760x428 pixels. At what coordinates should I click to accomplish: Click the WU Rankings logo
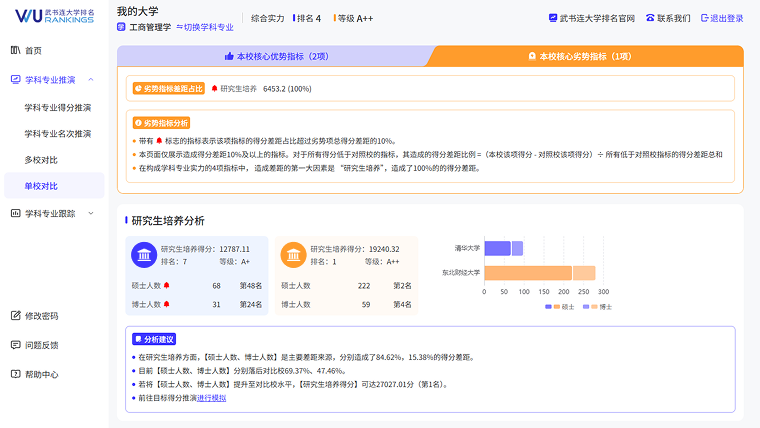pyautogui.click(x=54, y=16)
